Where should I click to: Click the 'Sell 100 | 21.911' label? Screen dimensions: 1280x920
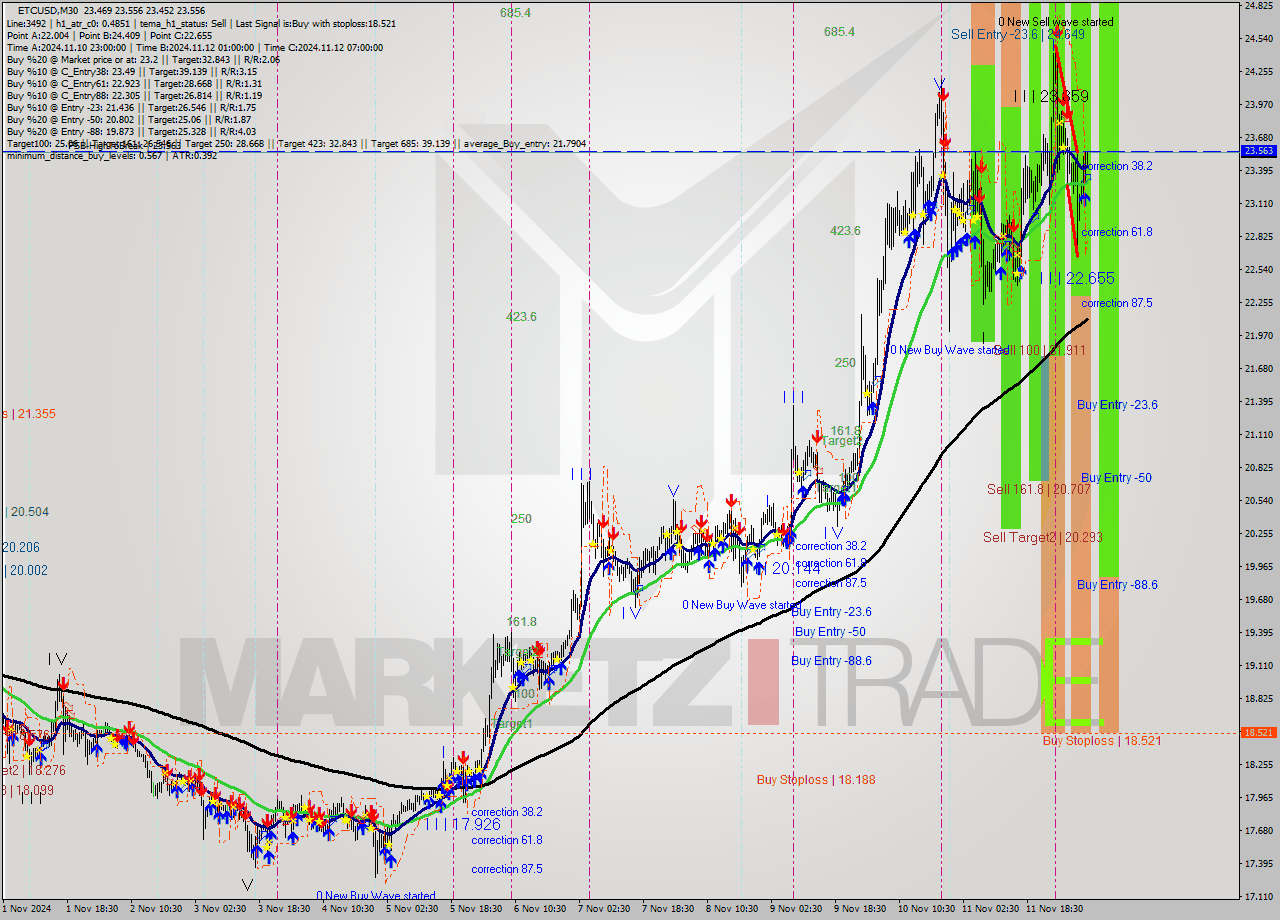[x=1039, y=350]
